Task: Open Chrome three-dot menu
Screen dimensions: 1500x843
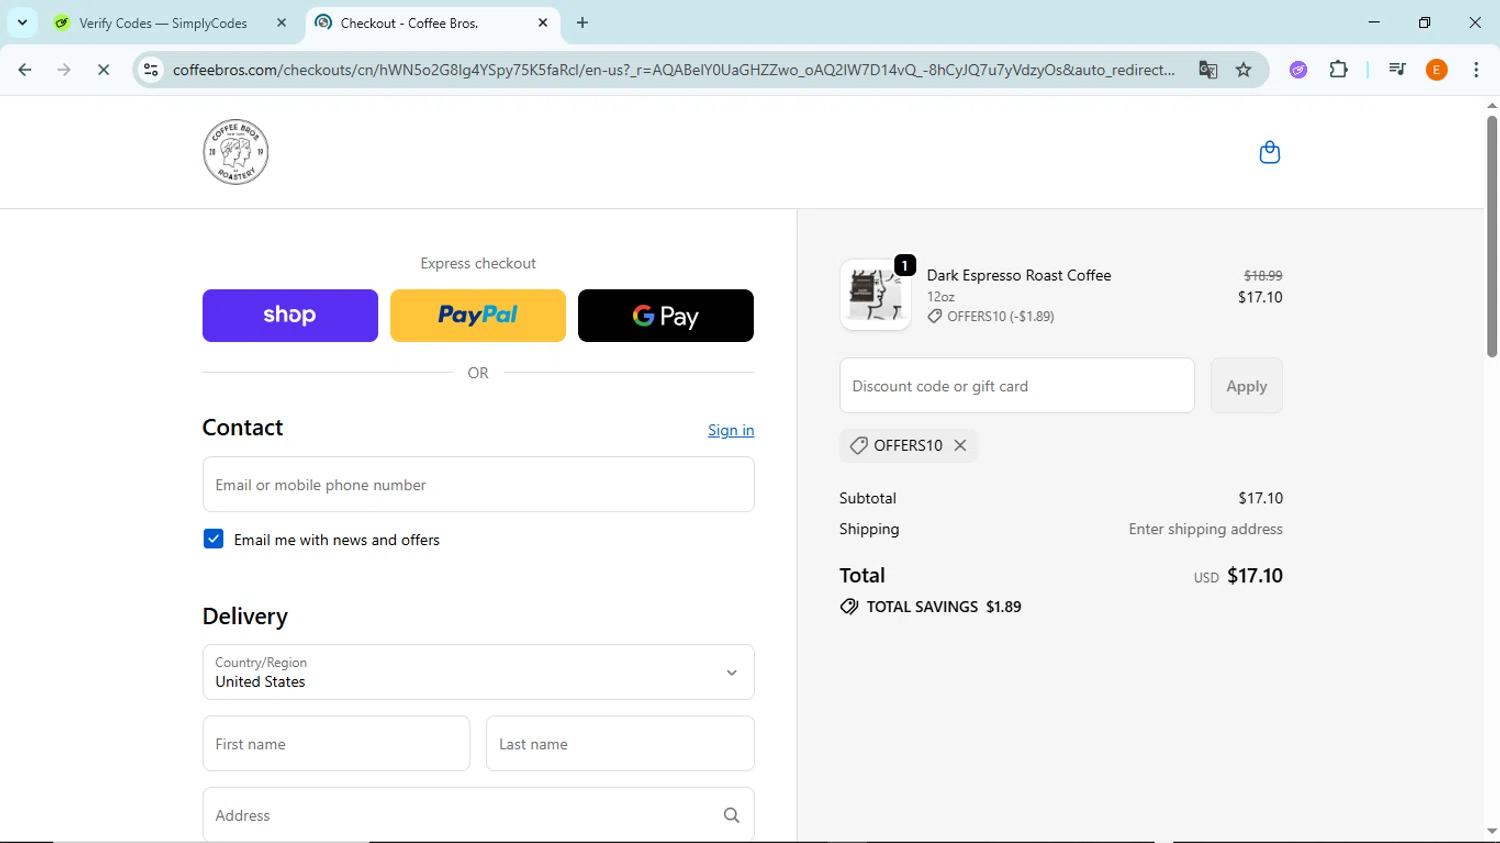Action: point(1476,70)
